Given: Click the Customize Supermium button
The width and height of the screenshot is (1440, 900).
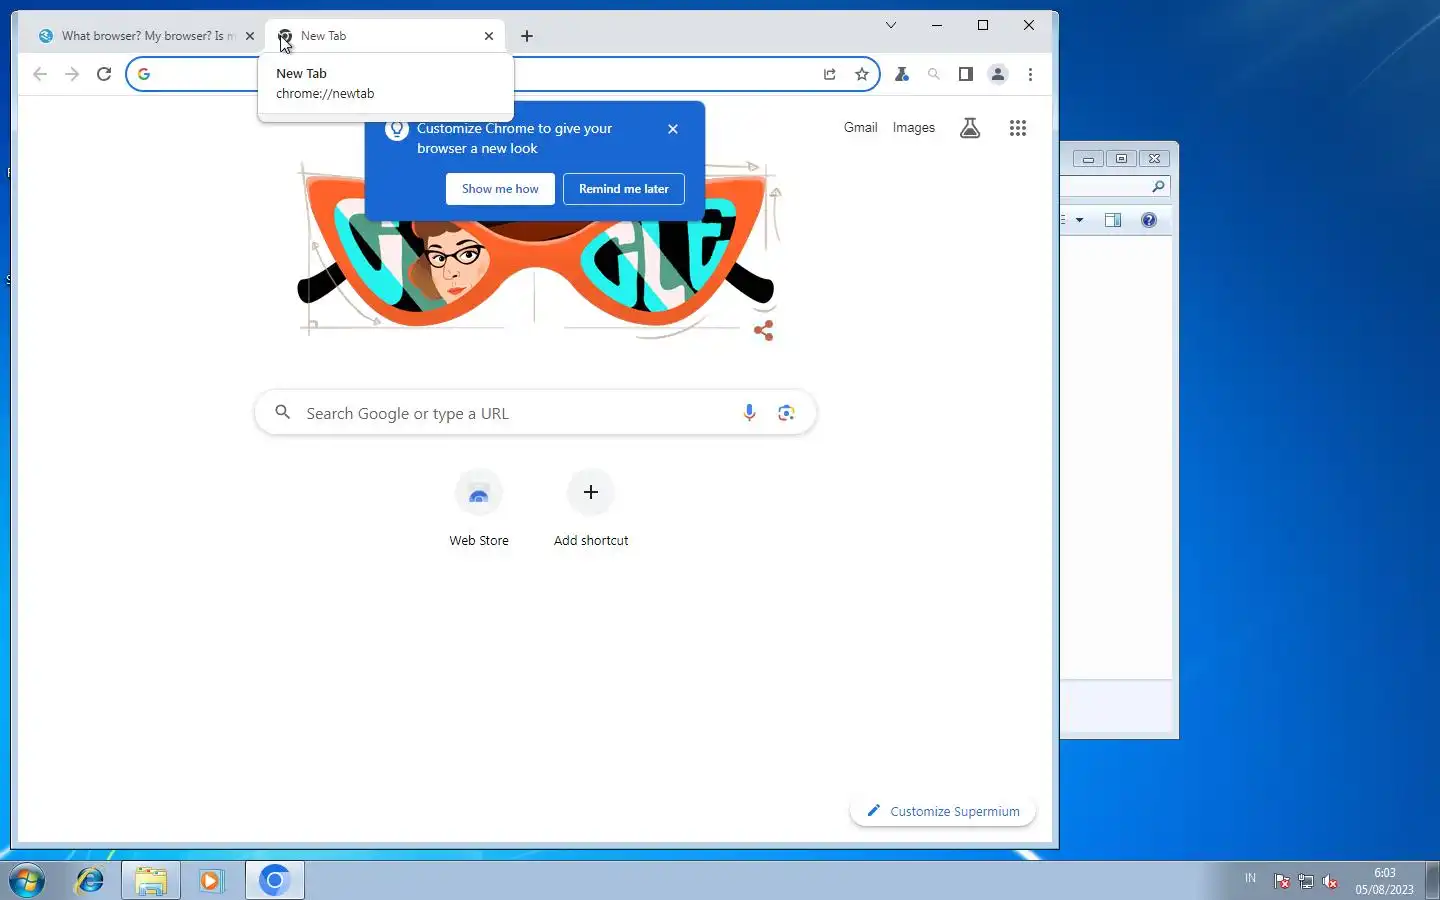Looking at the screenshot, I should click(x=943, y=811).
